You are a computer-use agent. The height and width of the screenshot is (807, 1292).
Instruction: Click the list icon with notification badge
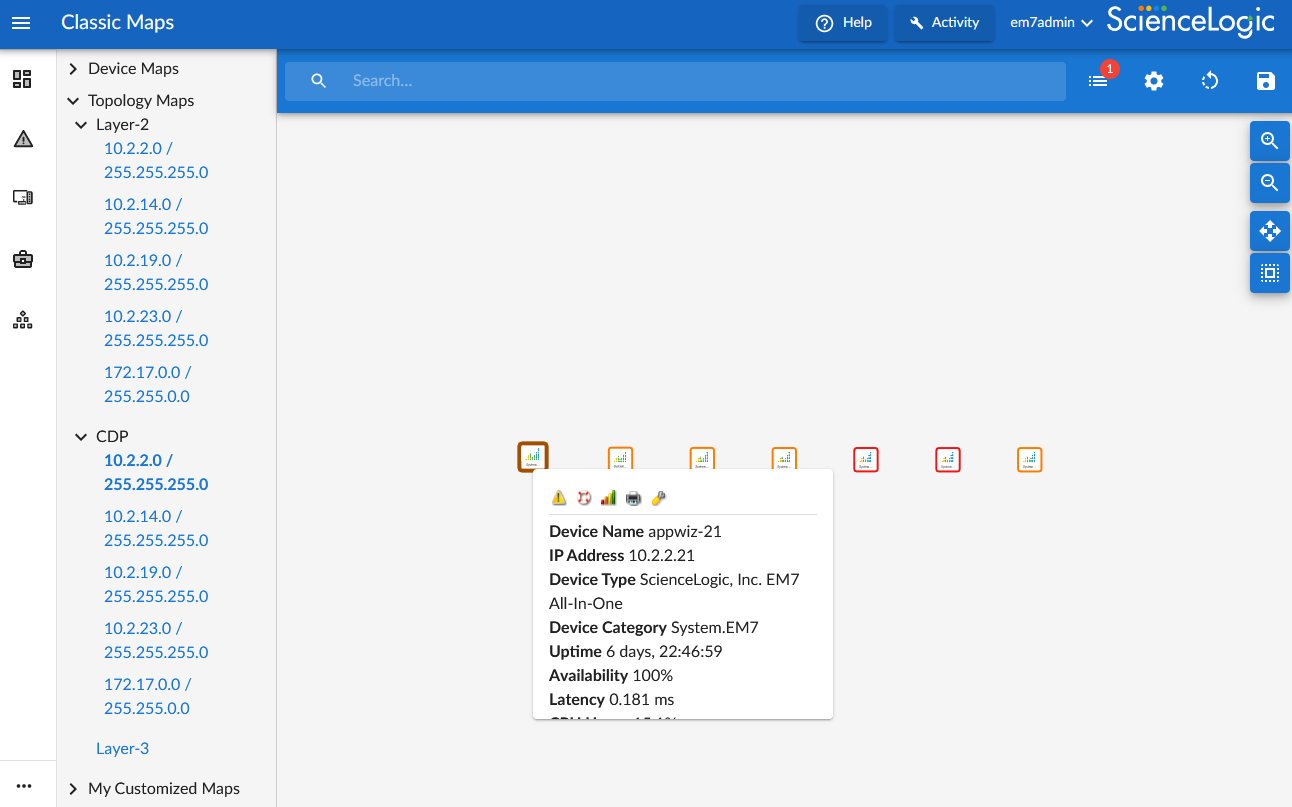point(1098,81)
